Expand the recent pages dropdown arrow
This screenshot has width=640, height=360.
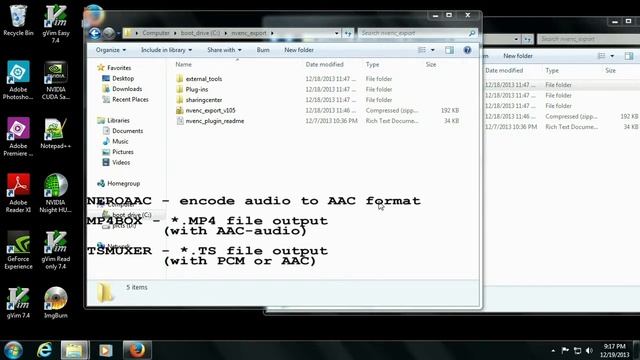pos(118,33)
